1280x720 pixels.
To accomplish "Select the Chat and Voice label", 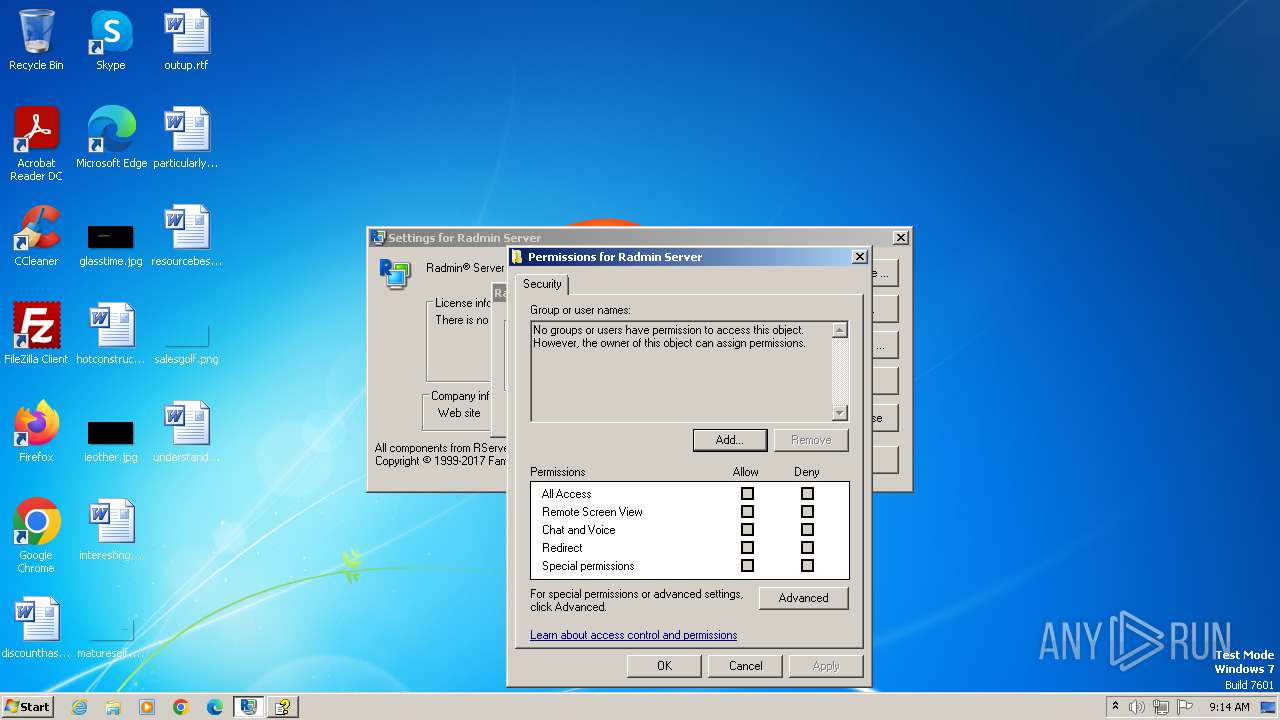I will click(578, 530).
